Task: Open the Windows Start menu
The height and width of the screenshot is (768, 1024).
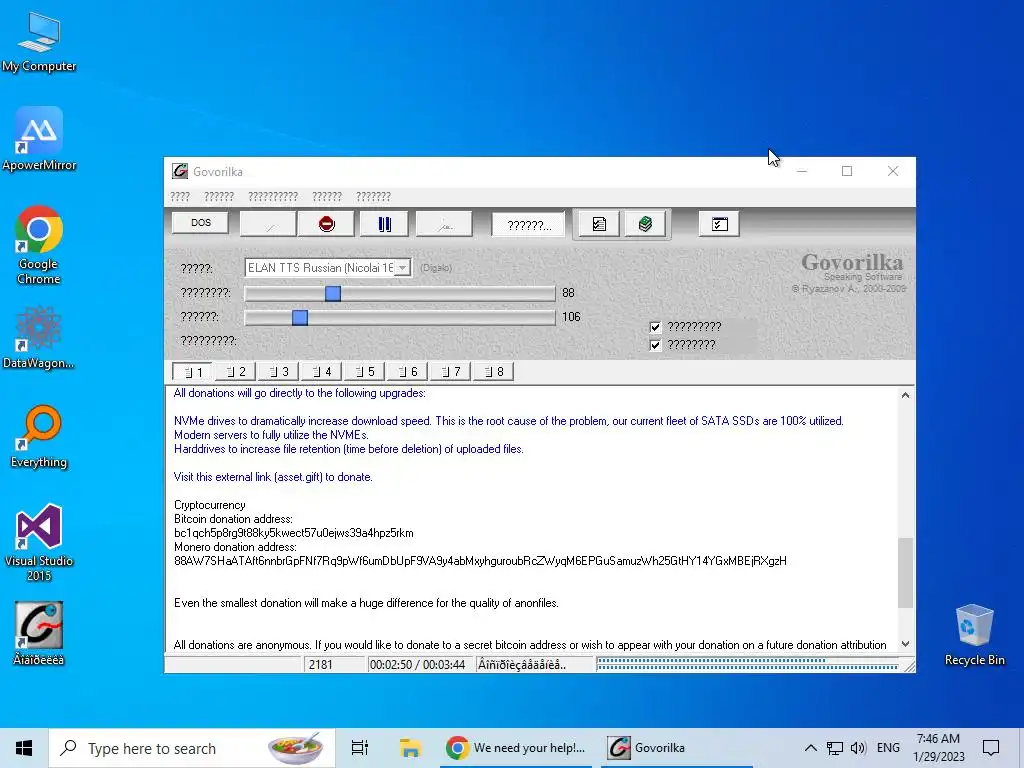Action: click(24, 748)
